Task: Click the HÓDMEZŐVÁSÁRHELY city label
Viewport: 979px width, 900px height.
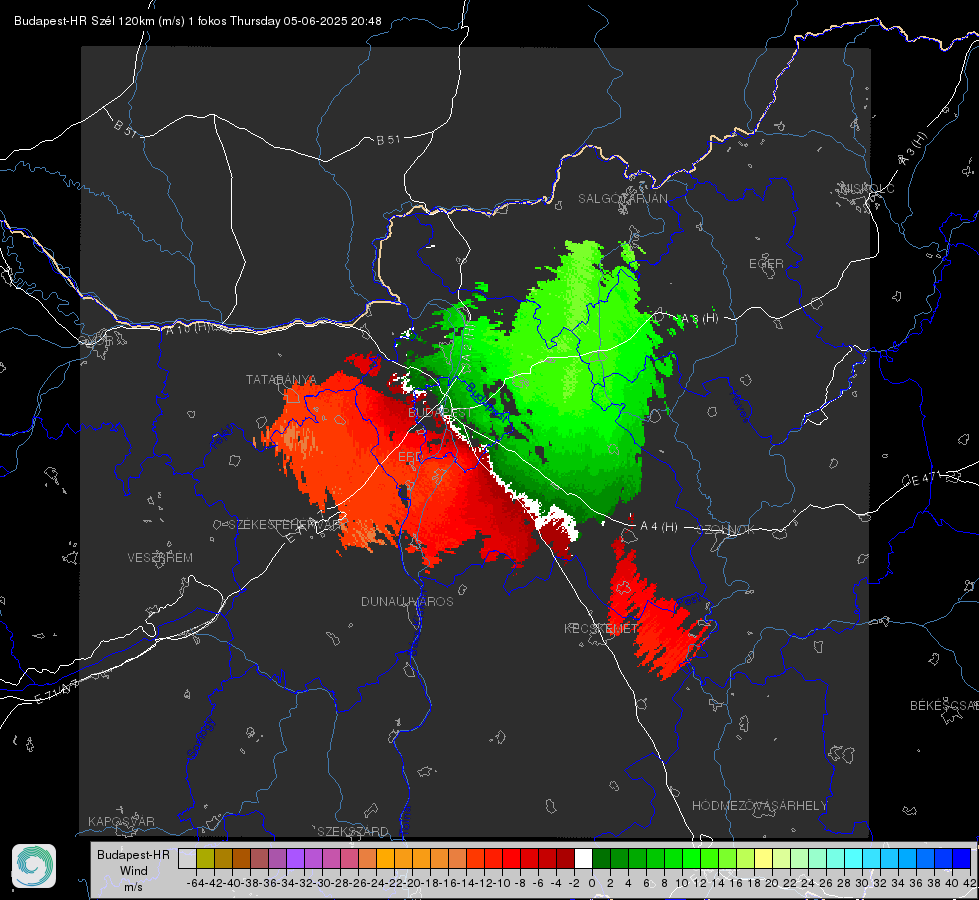Action: point(759,806)
